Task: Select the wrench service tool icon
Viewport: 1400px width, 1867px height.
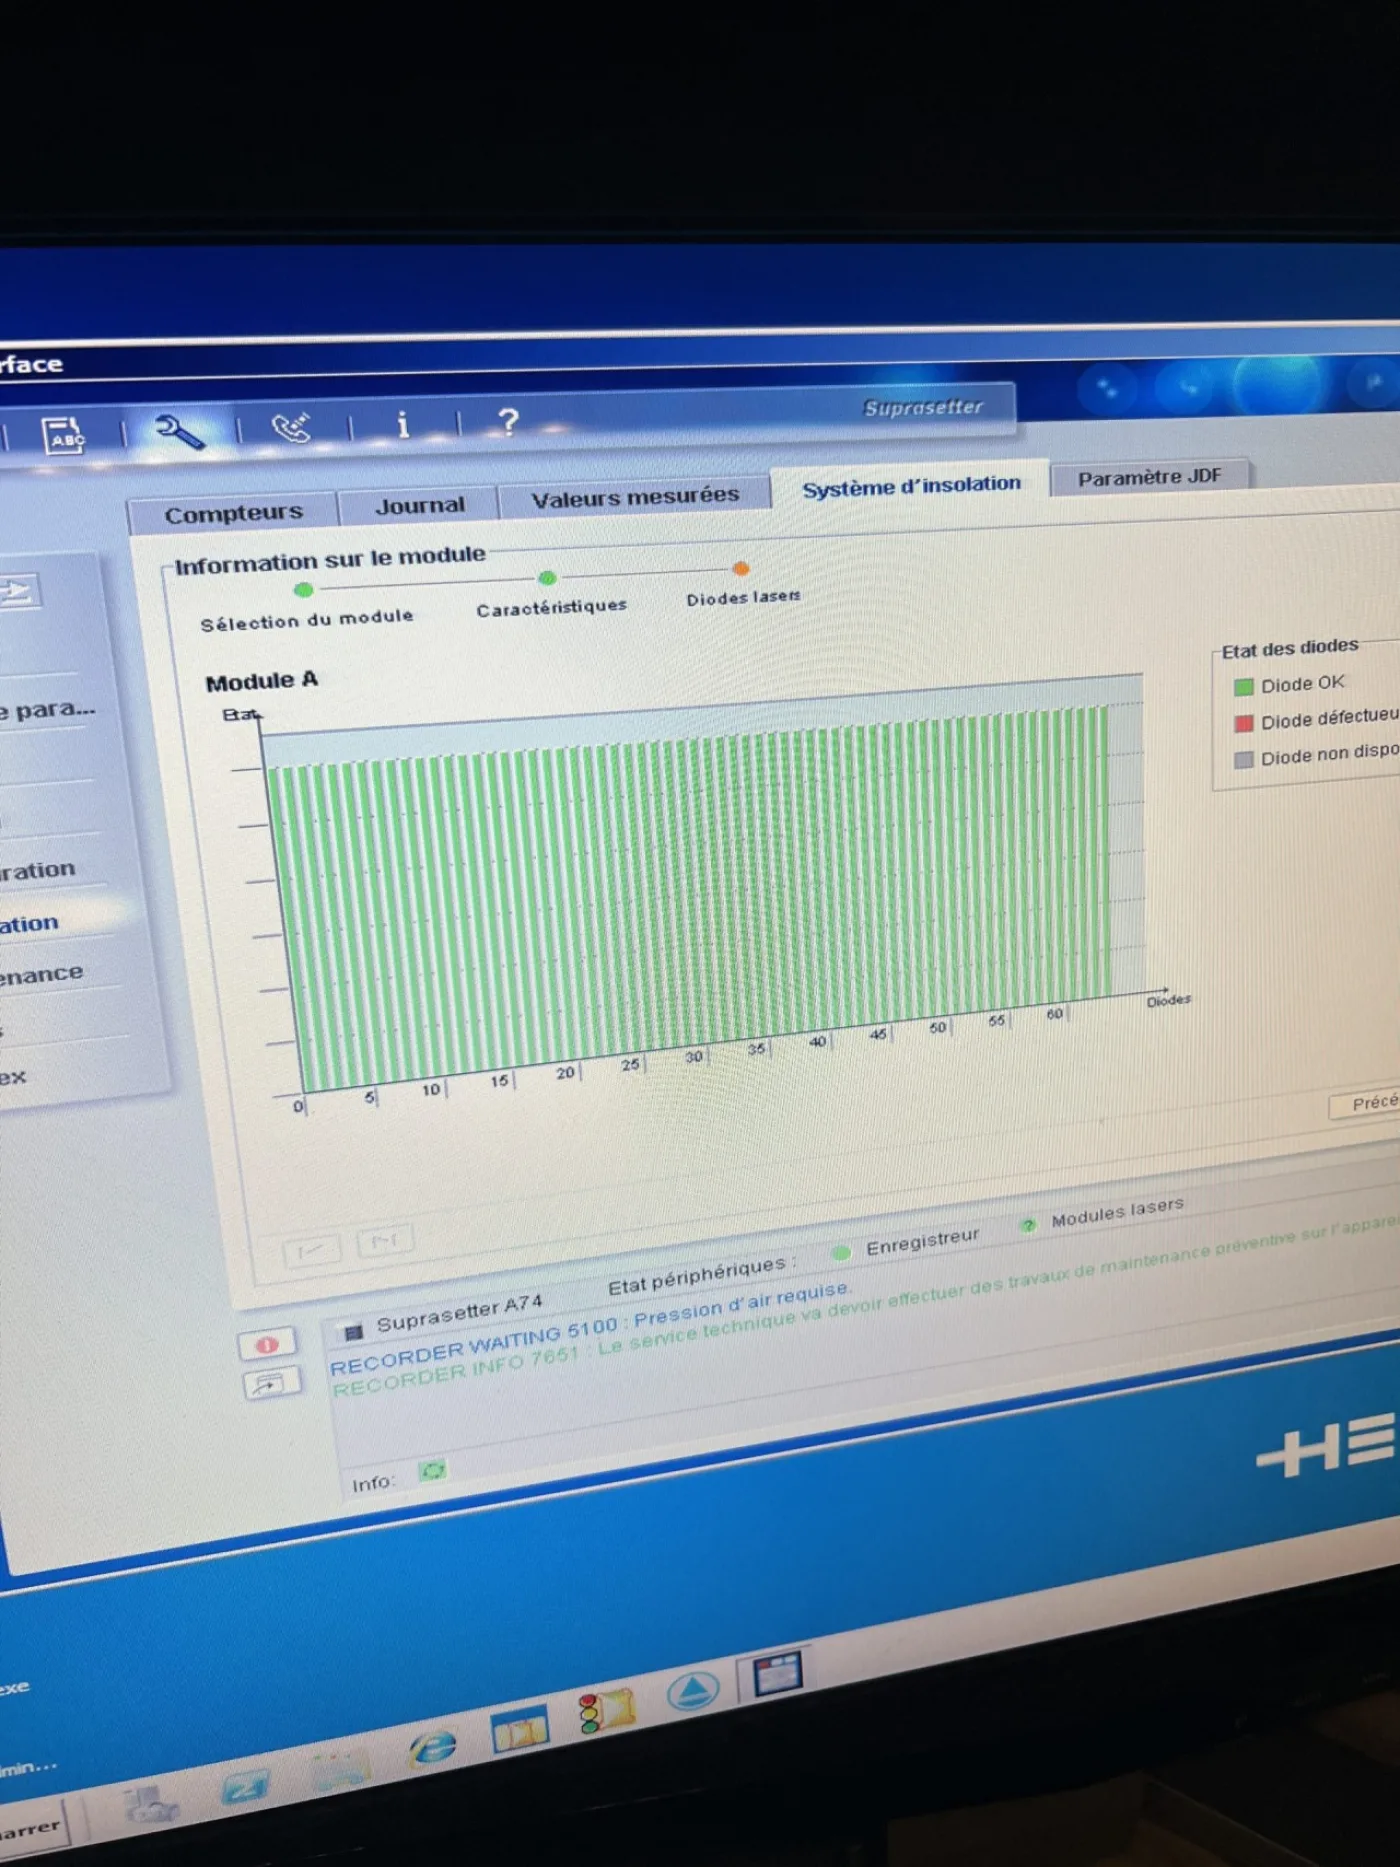Action: (x=180, y=431)
